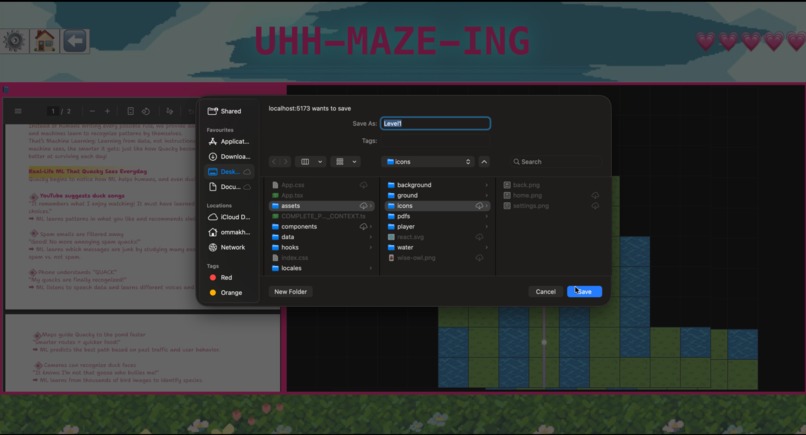The height and width of the screenshot is (435, 806).
Task: Click the back.png file
Action: tap(551, 185)
